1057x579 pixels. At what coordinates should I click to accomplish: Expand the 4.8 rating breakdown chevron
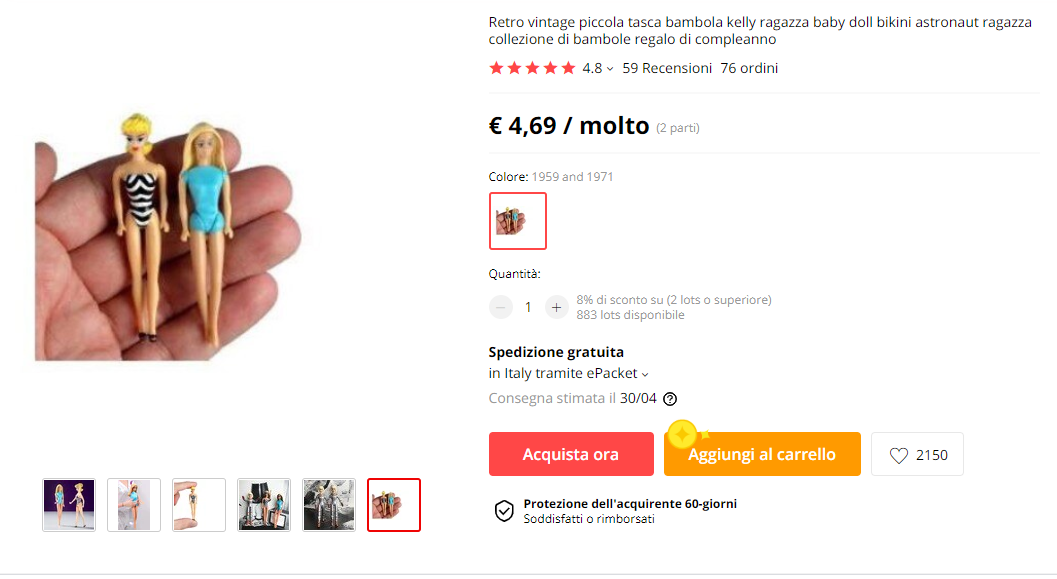[x=610, y=69]
